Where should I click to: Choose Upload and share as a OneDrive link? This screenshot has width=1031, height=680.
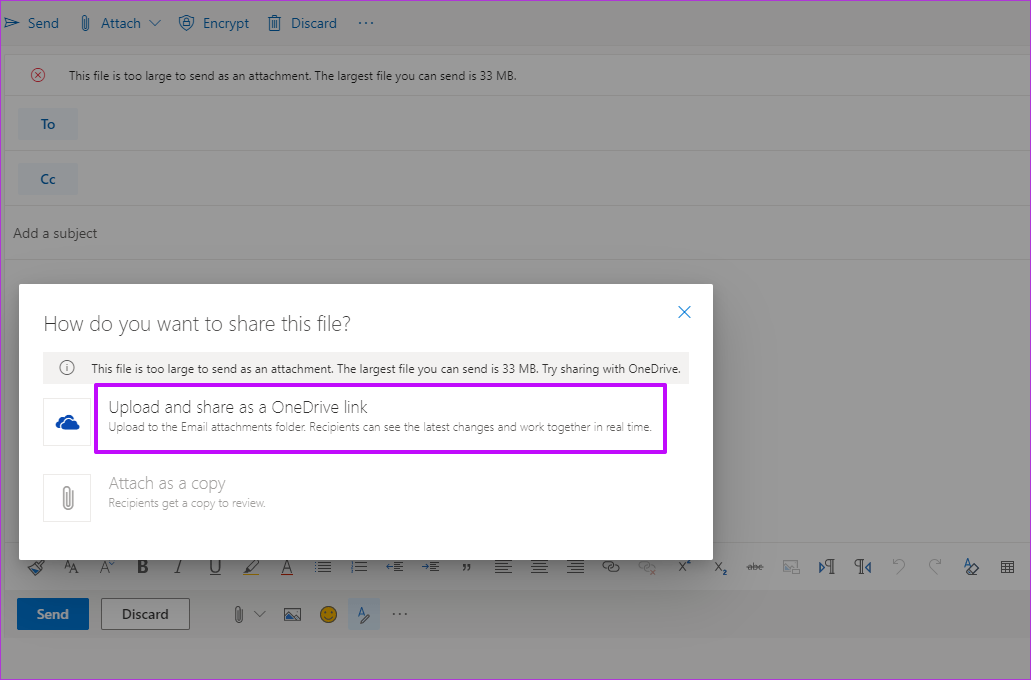click(x=380, y=418)
